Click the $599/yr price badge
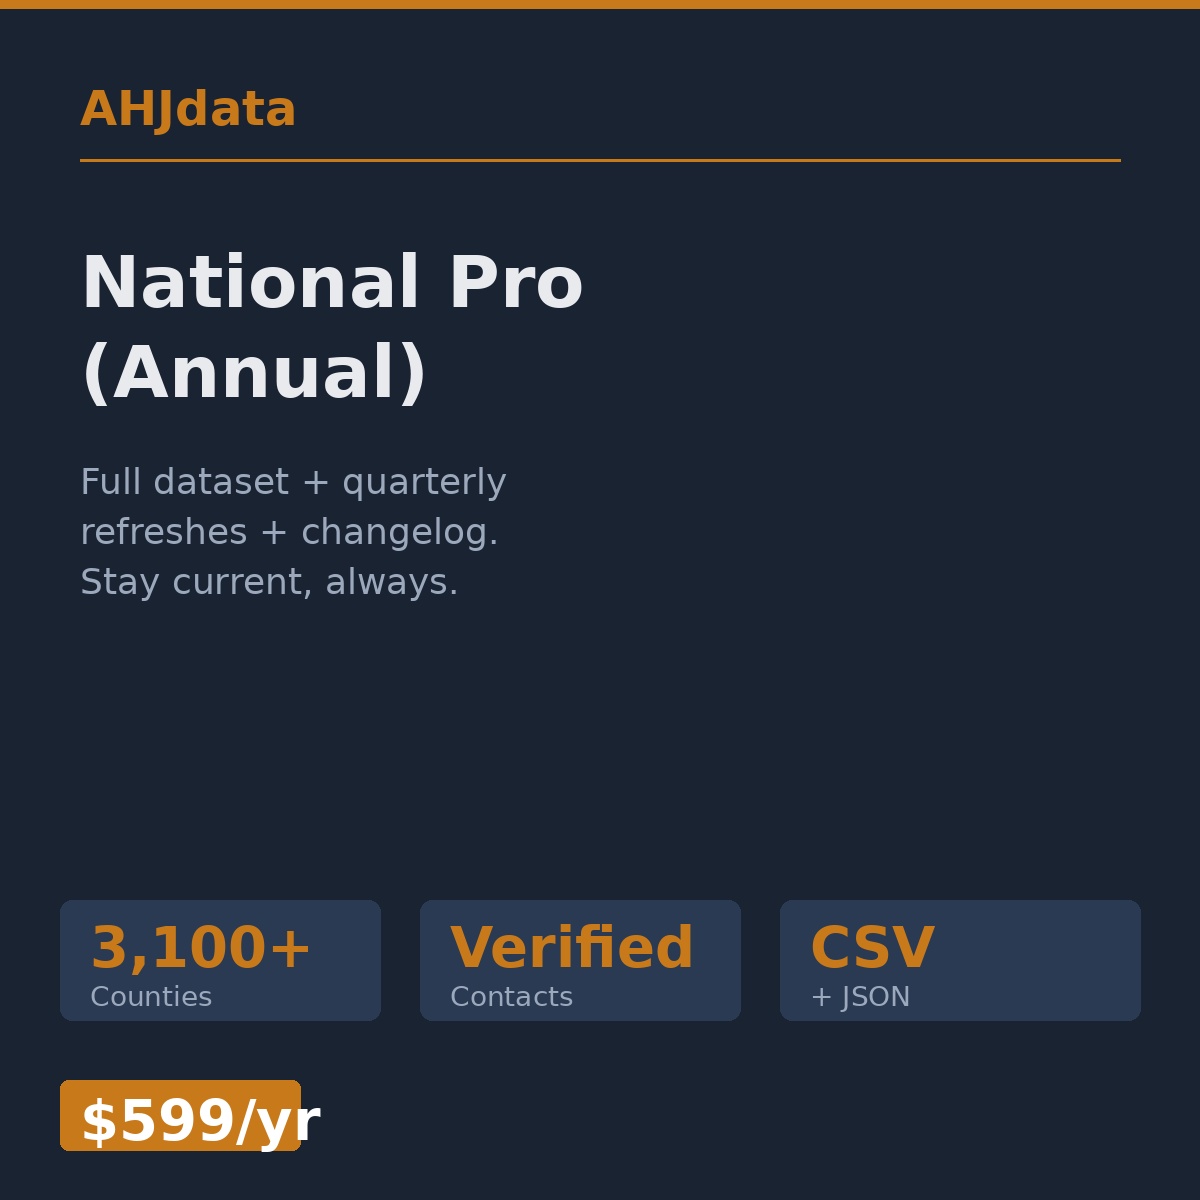Image resolution: width=1200 pixels, height=1200 pixels. point(180,1116)
